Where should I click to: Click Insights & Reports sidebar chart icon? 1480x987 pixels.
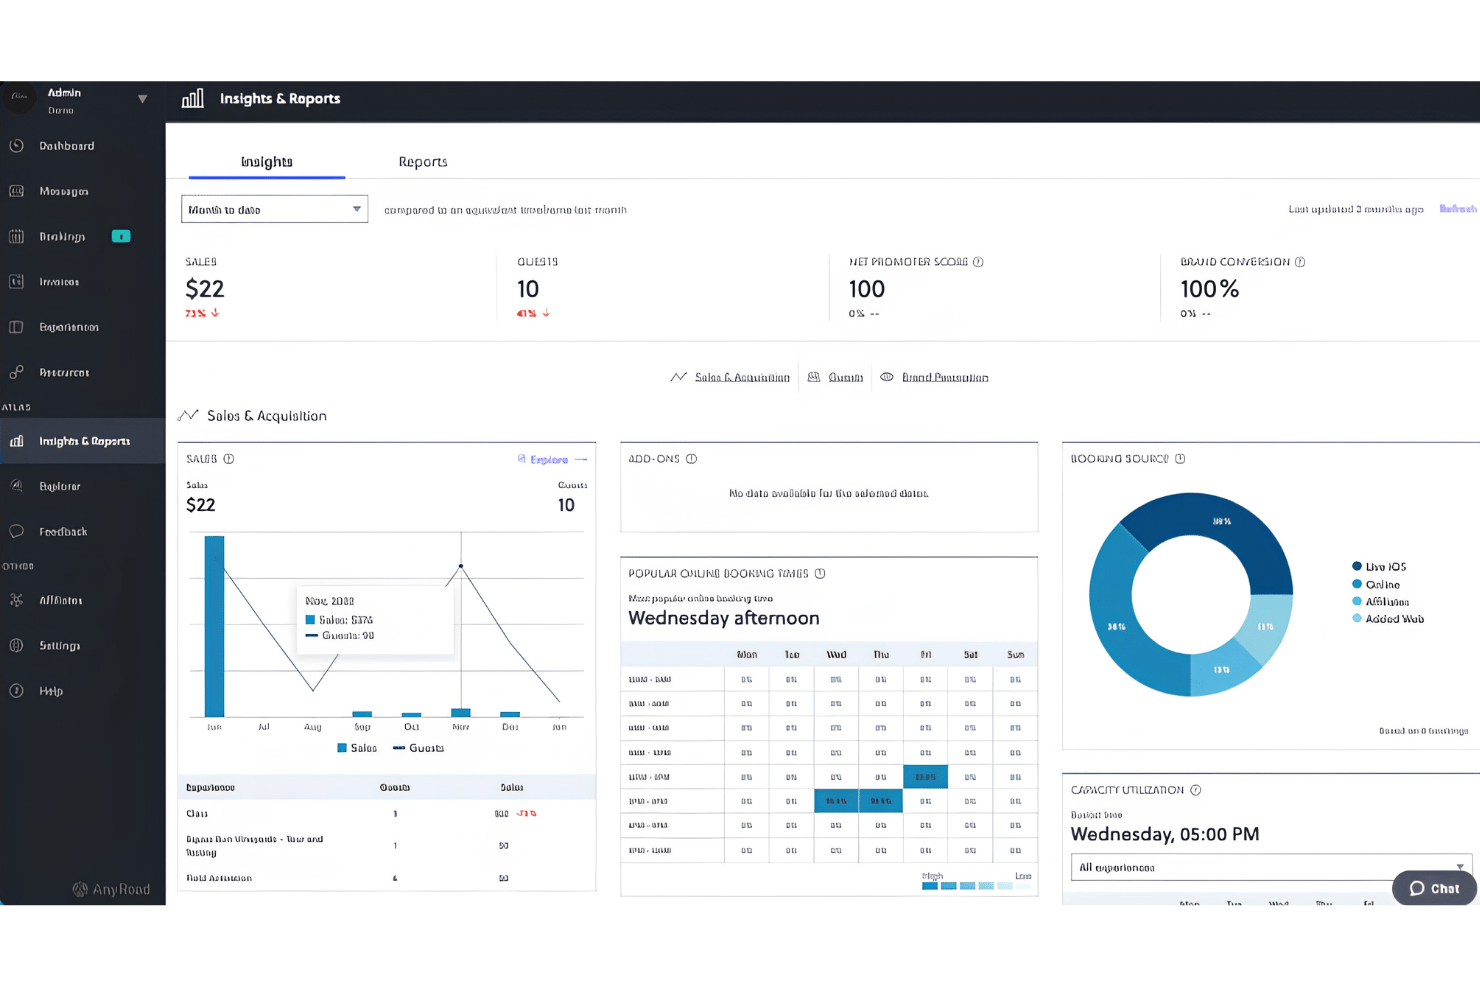[17, 441]
